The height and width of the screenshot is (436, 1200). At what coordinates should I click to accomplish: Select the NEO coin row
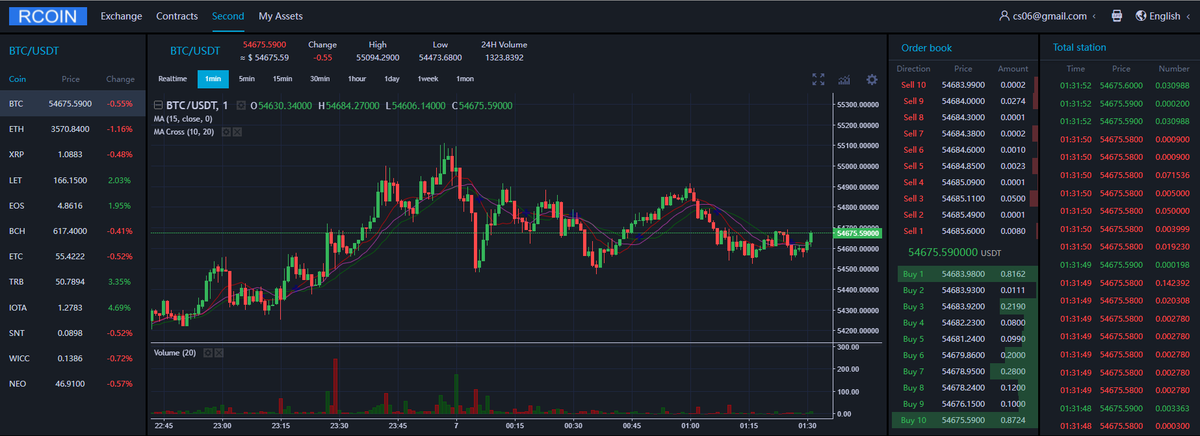pos(73,384)
